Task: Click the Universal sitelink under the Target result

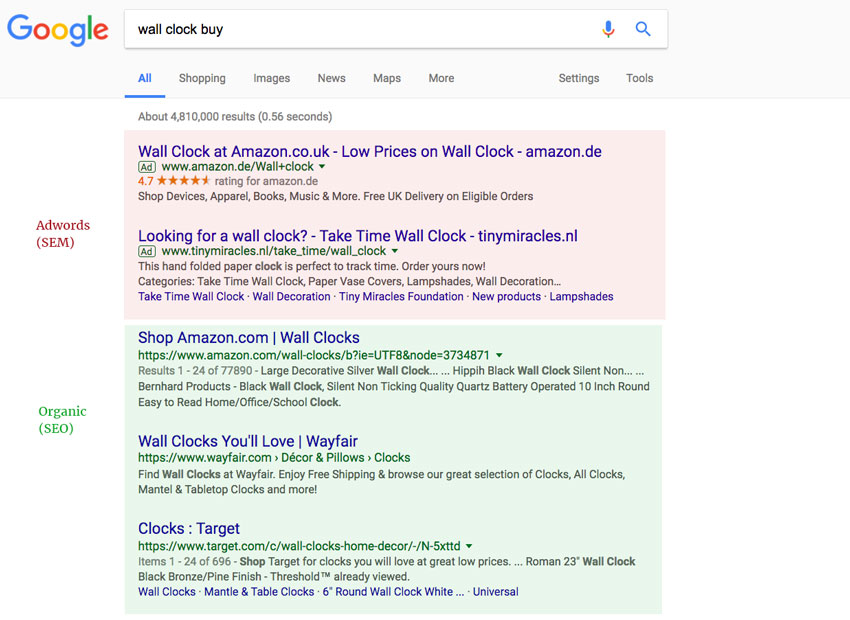Action: pos(496,591)
